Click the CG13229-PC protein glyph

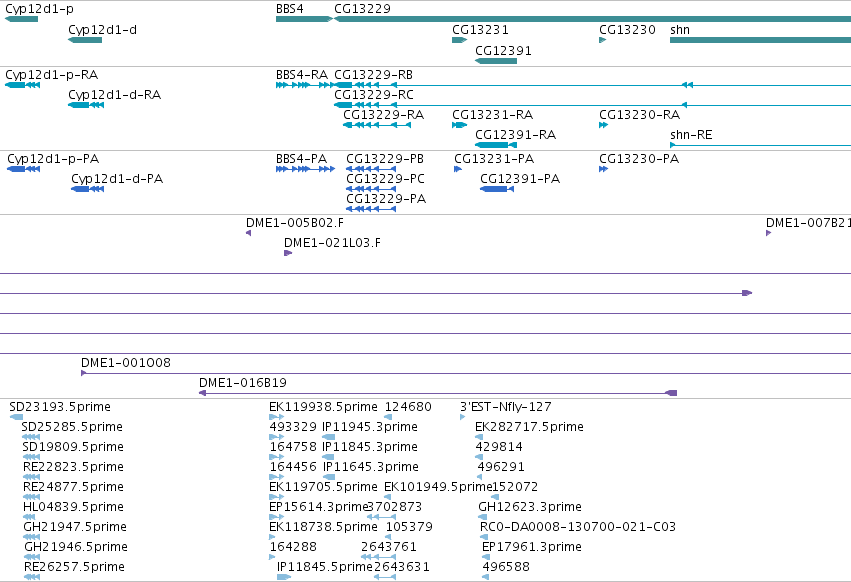pos(371,189)
